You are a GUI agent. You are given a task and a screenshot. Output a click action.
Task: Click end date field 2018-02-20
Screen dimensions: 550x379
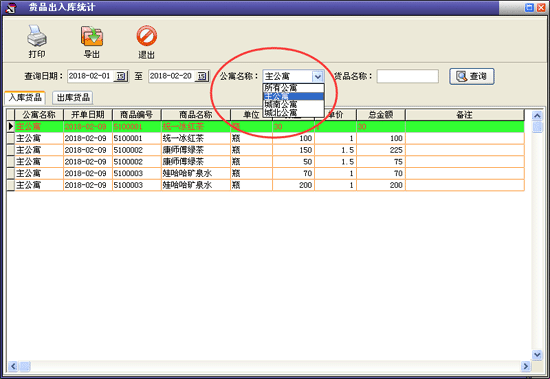coord(172,76)
